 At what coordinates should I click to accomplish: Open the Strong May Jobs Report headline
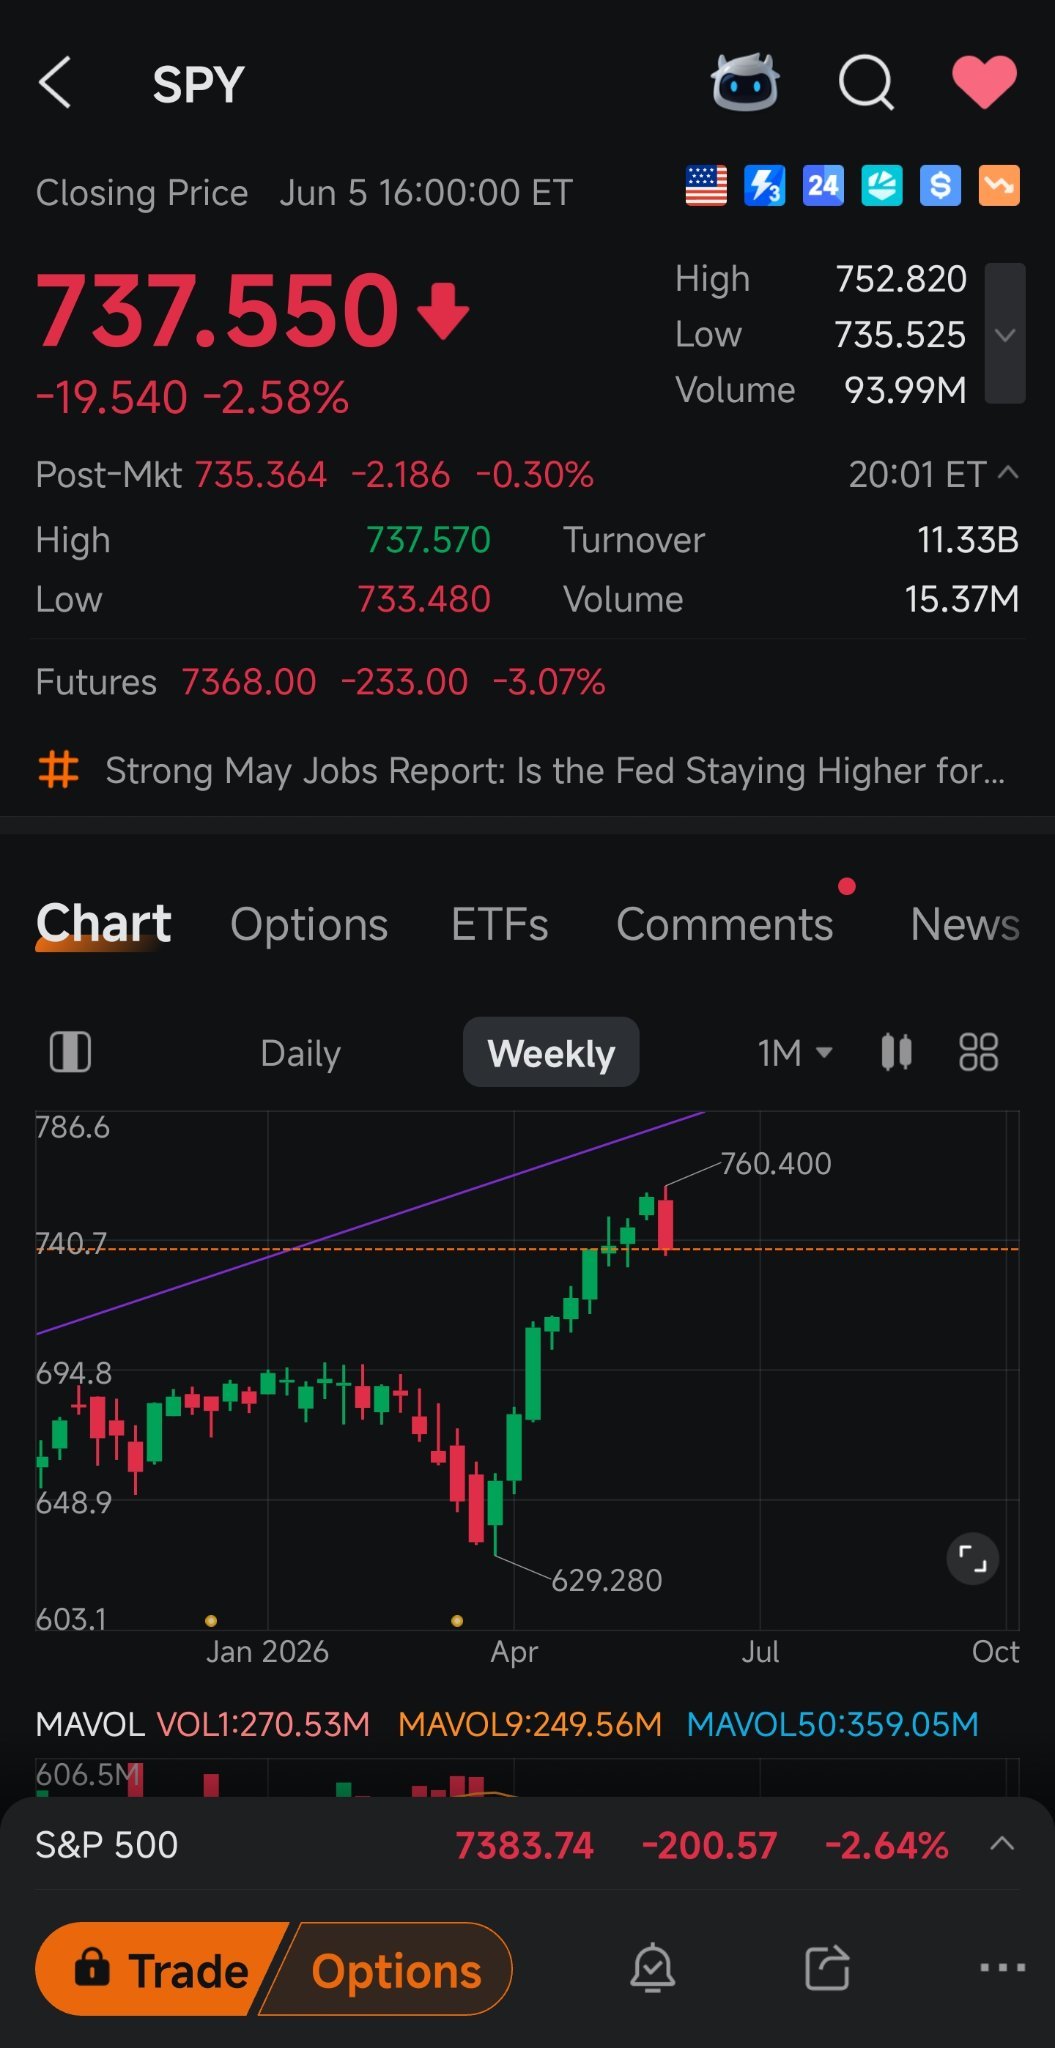pos(555,771)
